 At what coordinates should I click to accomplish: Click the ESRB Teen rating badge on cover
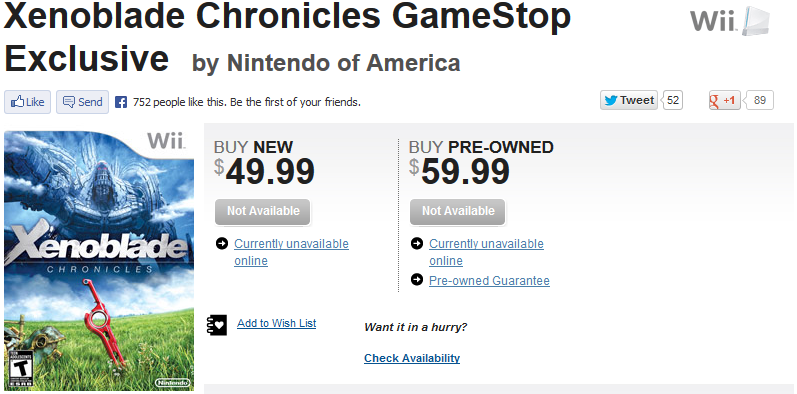(18, 368)
